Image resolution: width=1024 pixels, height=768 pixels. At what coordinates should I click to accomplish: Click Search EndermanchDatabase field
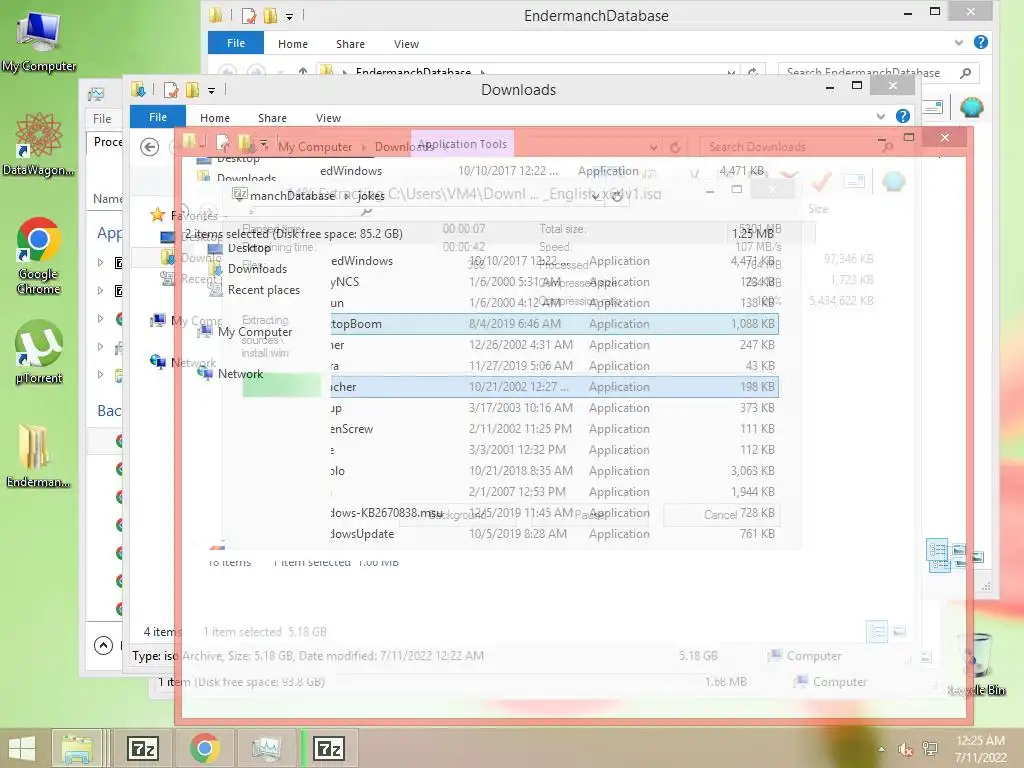coord(879,71)
